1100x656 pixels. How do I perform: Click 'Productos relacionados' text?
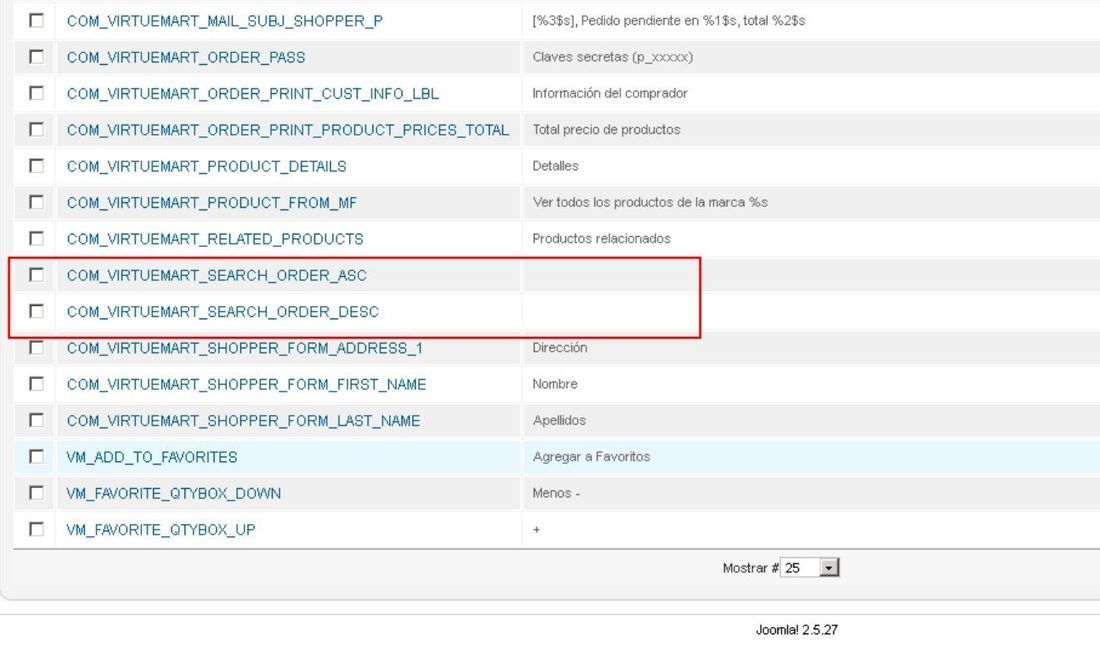[601, 239]
